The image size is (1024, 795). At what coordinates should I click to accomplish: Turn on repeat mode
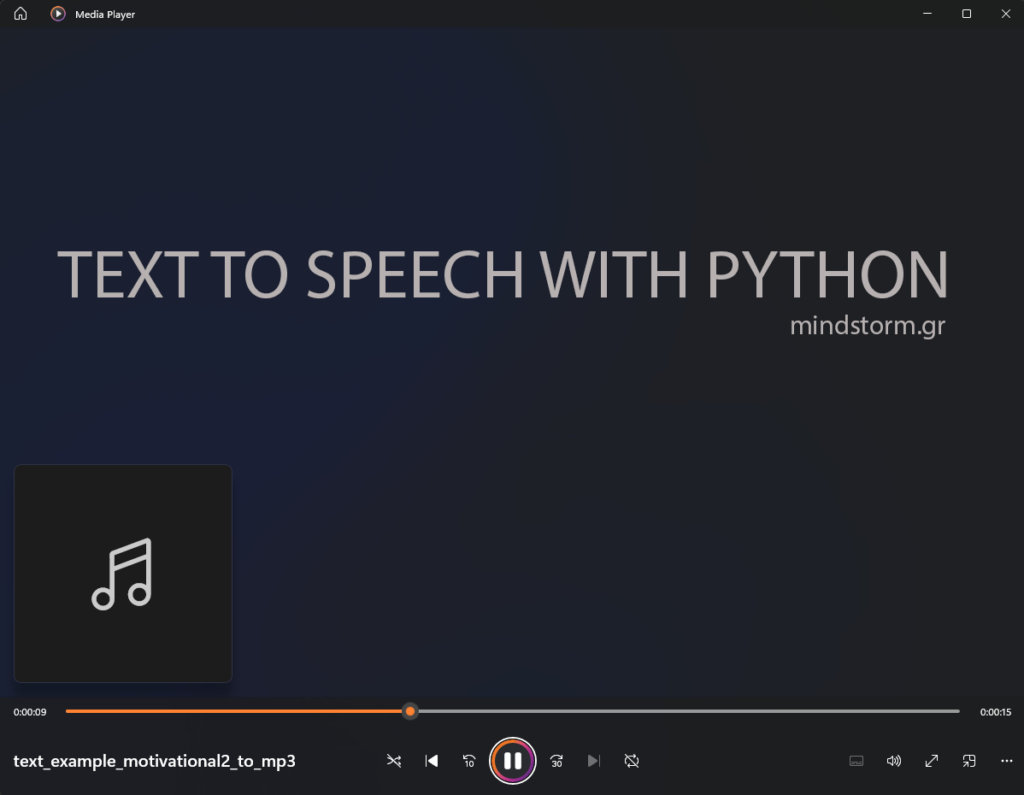tap(631, 761)
